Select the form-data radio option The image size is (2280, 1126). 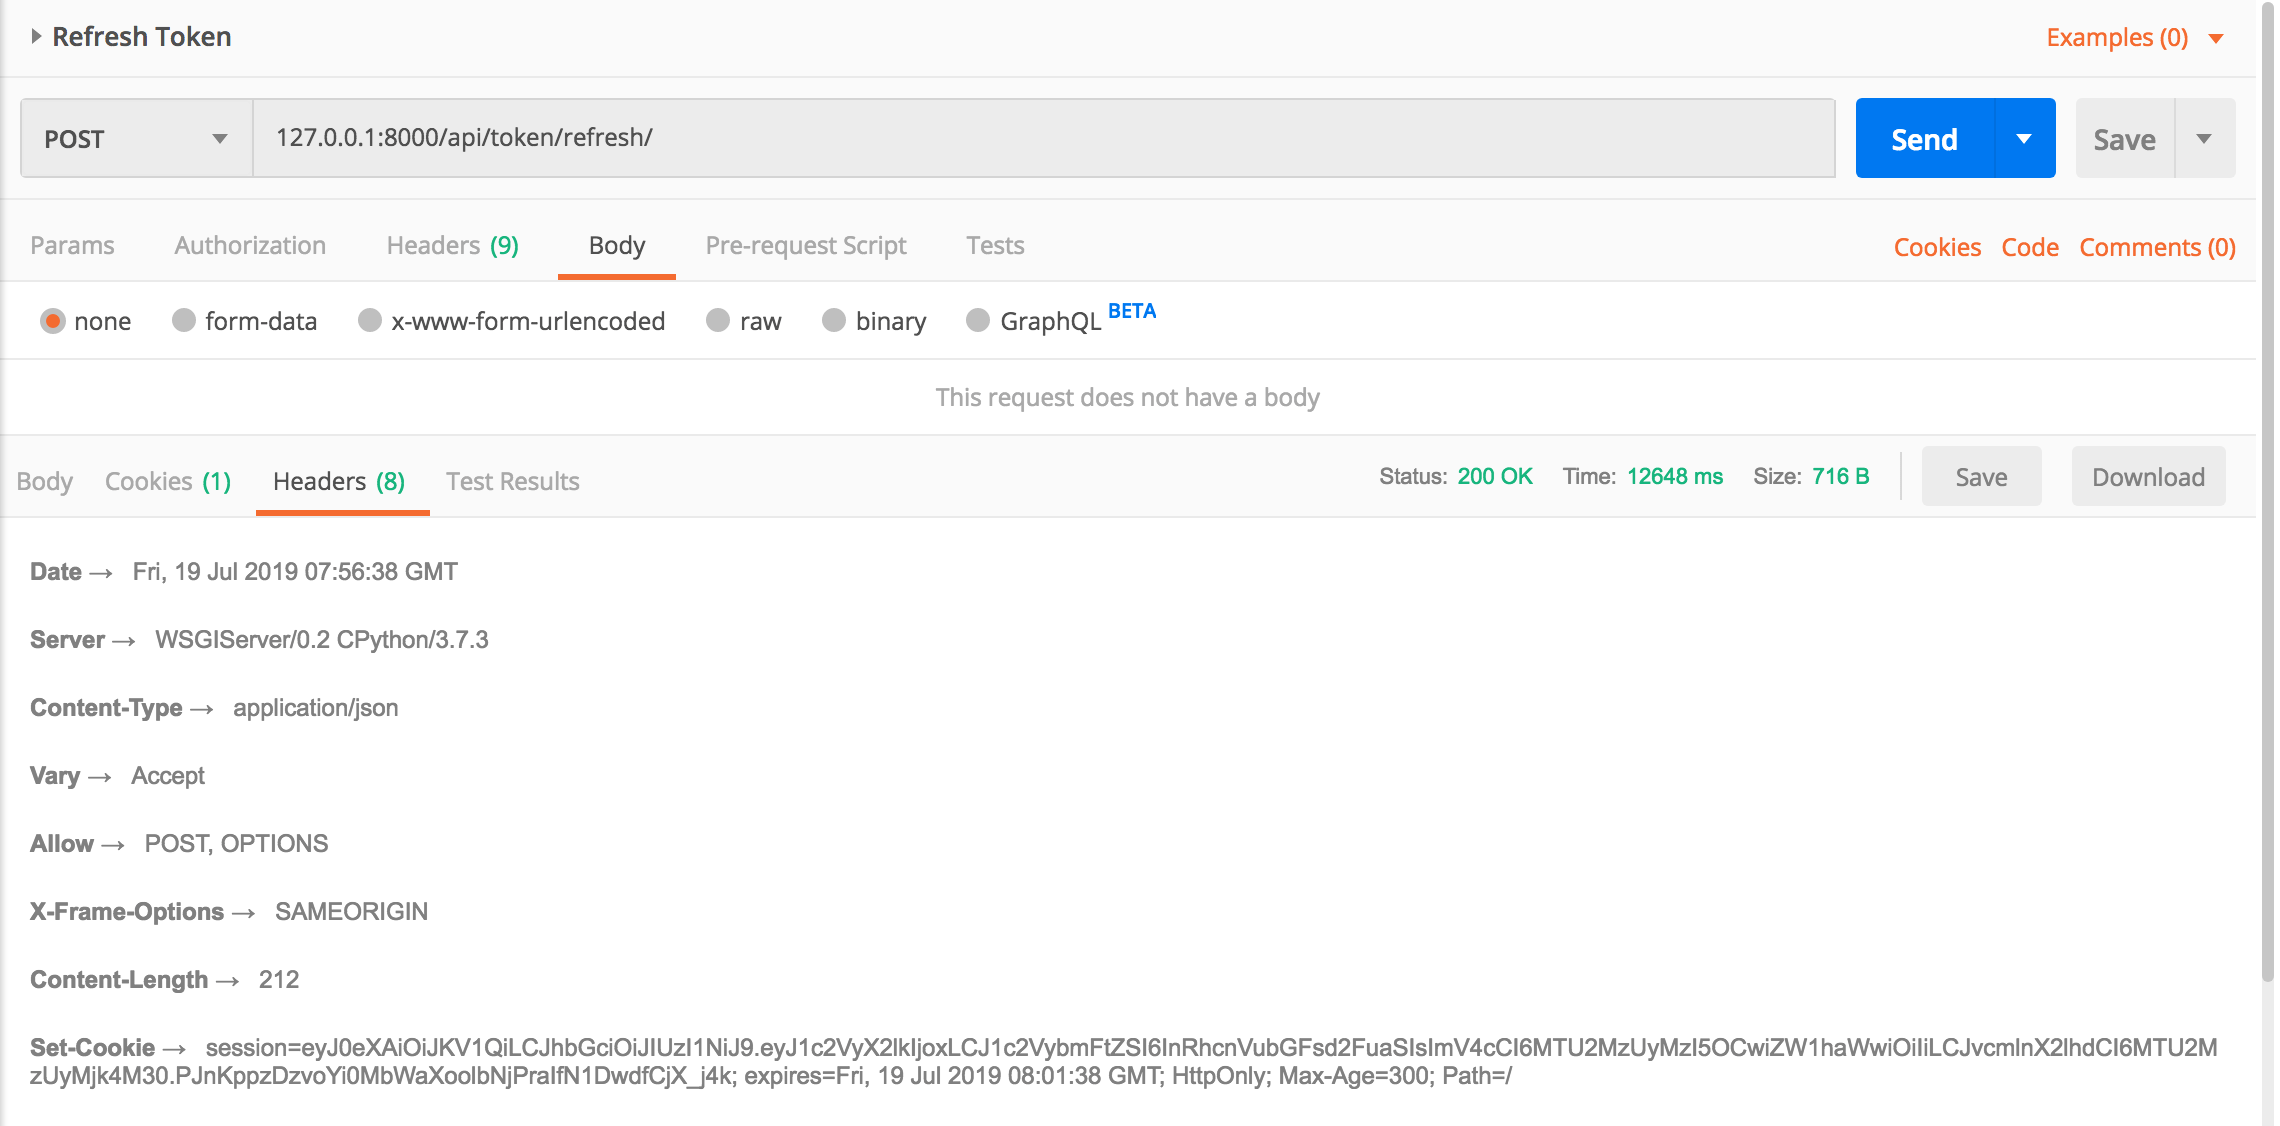[x=184, y=320]
